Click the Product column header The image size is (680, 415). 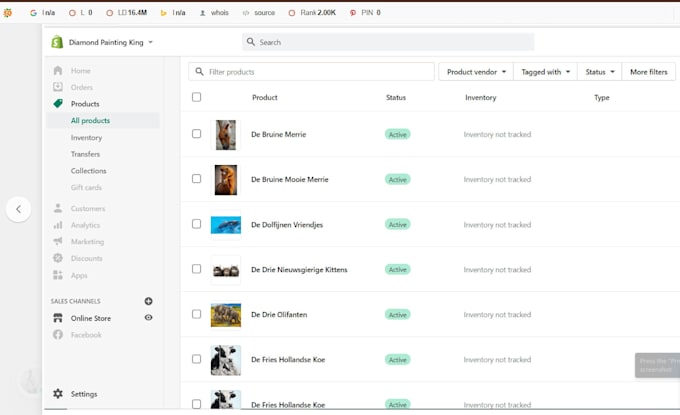coord(265,98)
